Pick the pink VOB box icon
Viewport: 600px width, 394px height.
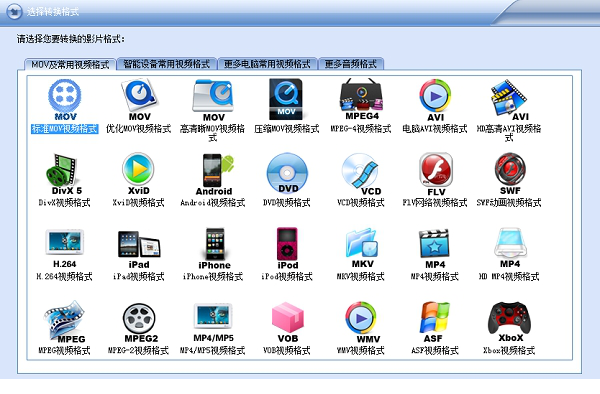click(288, 322)
